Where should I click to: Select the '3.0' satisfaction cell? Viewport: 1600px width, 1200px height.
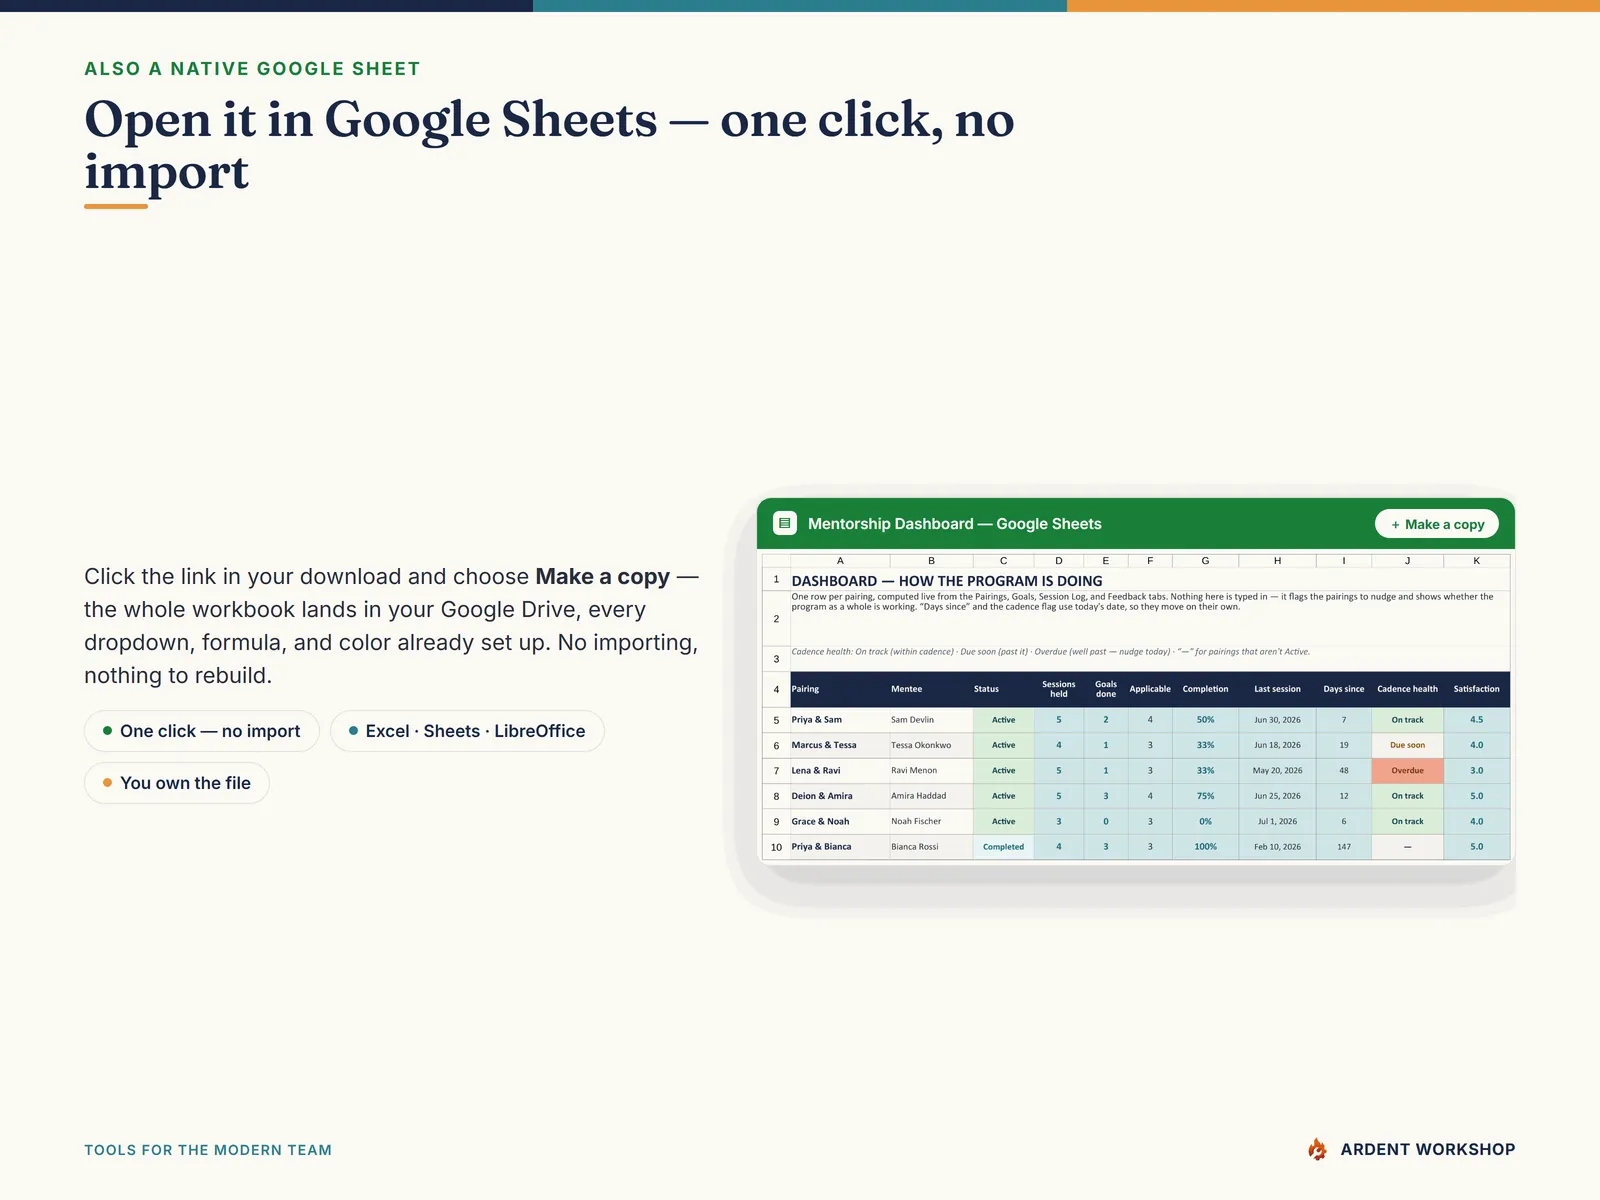click(1476, 771)
